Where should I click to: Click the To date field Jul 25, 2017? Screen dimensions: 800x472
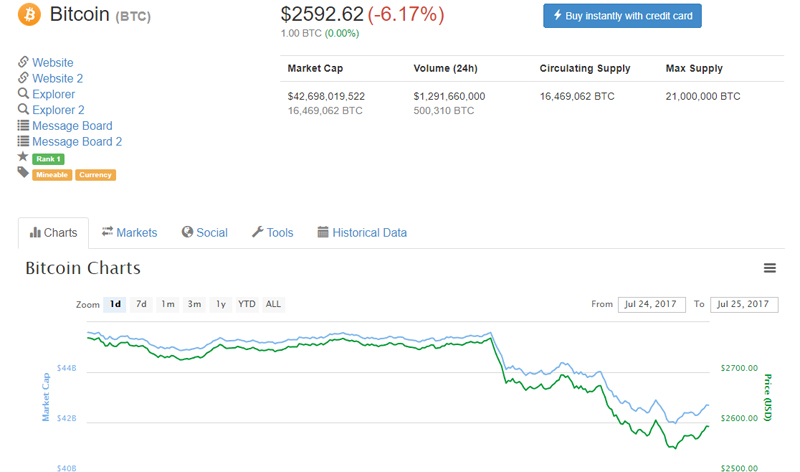pos(744,305)
